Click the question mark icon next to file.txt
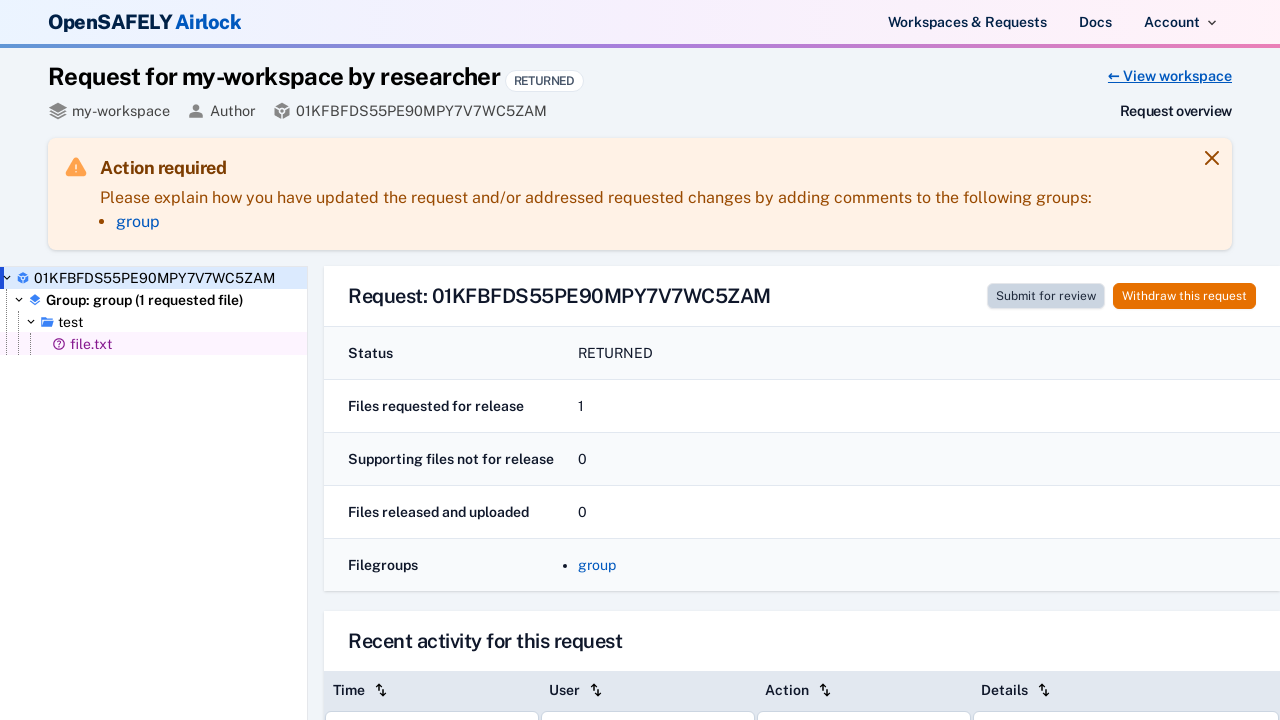 59,344
